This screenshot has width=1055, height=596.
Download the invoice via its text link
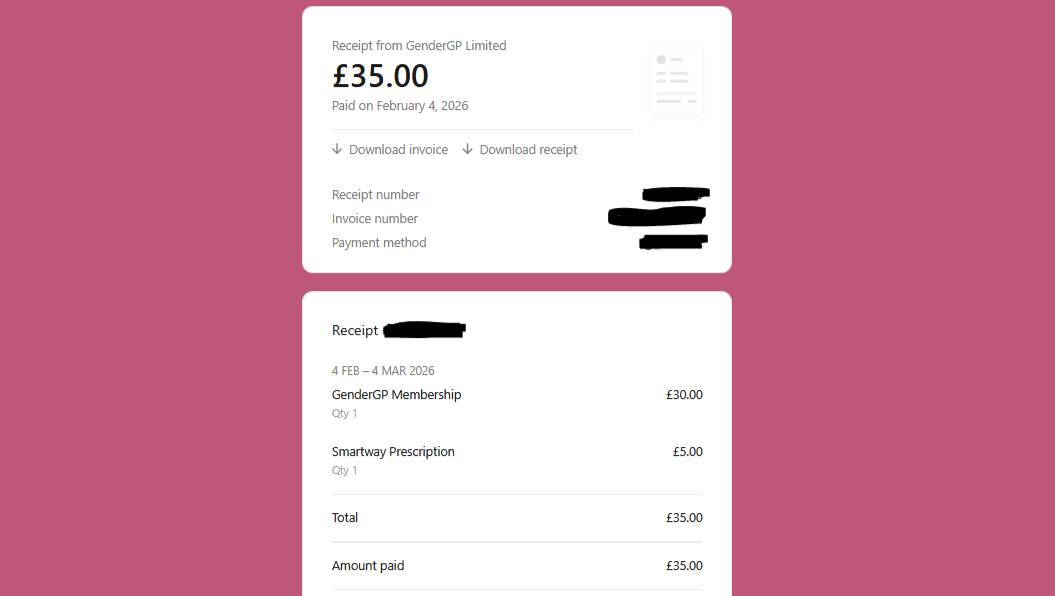(398, 150)
